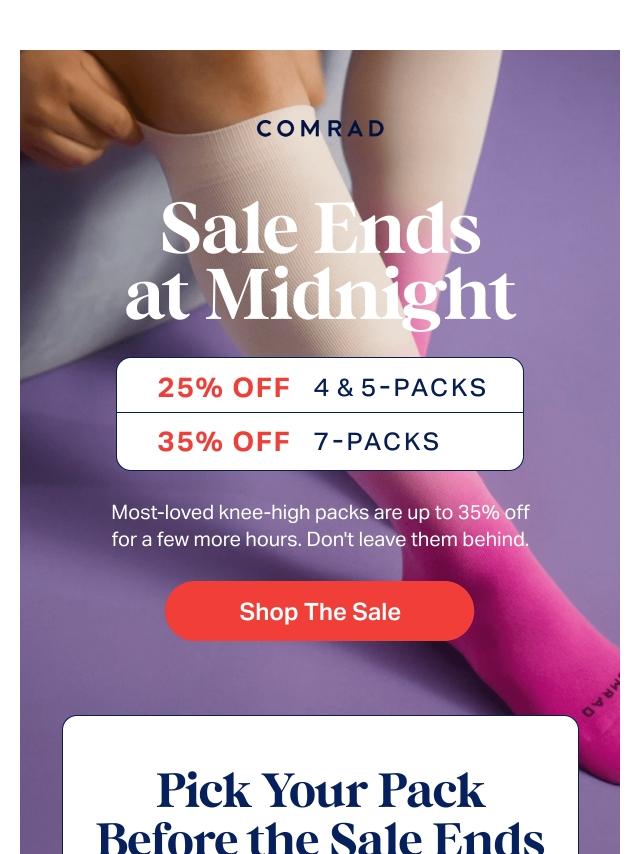
Task: Click the 7-PACKS label
Action: [x=376, y=441]
